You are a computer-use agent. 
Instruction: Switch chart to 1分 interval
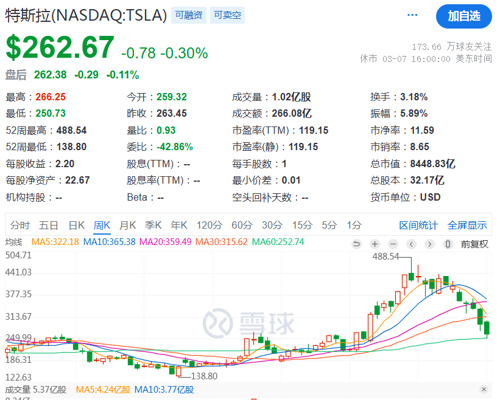(354, 225)
